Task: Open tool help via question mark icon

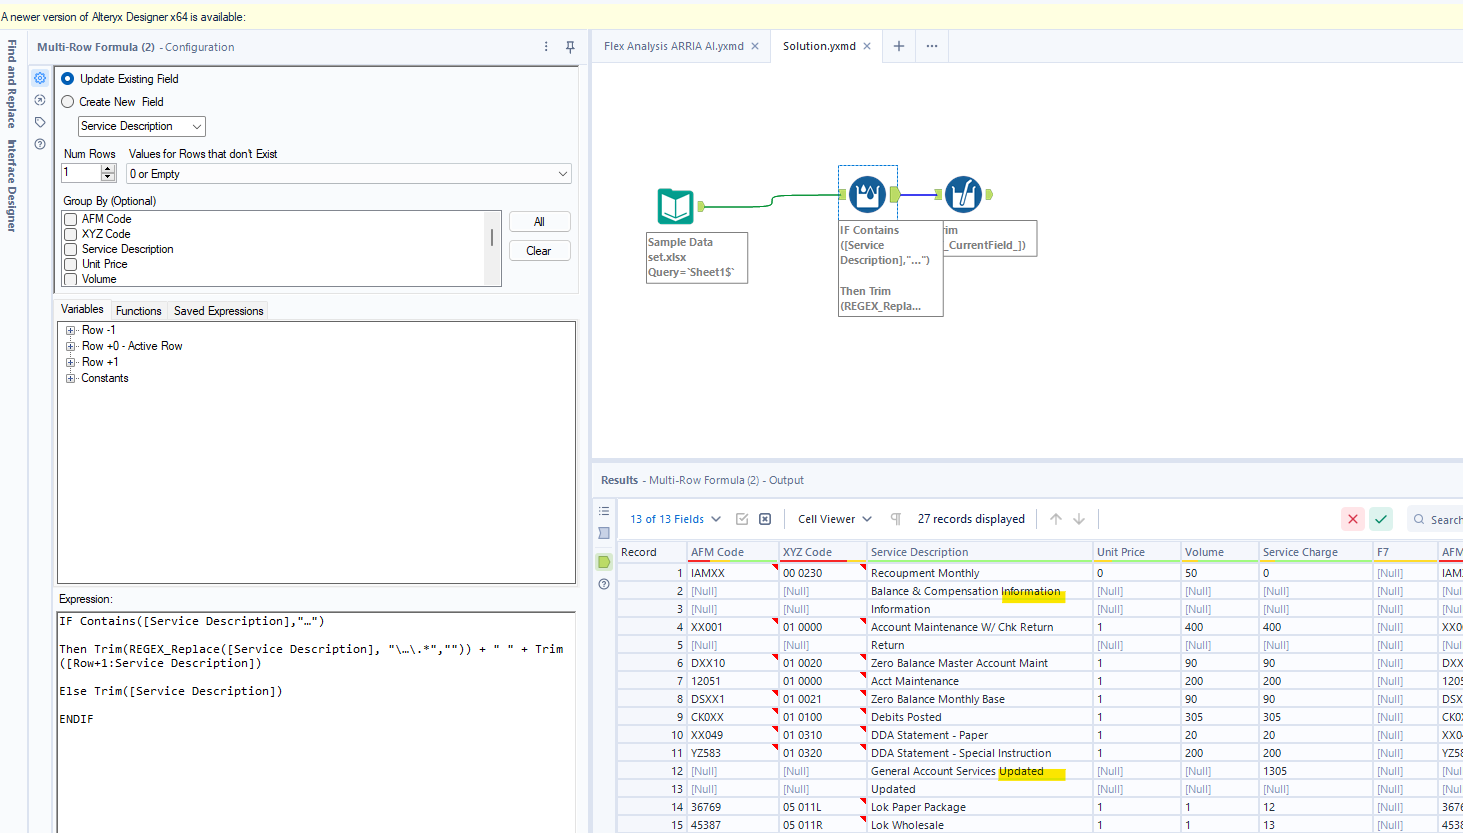Action: pos(39,144)
